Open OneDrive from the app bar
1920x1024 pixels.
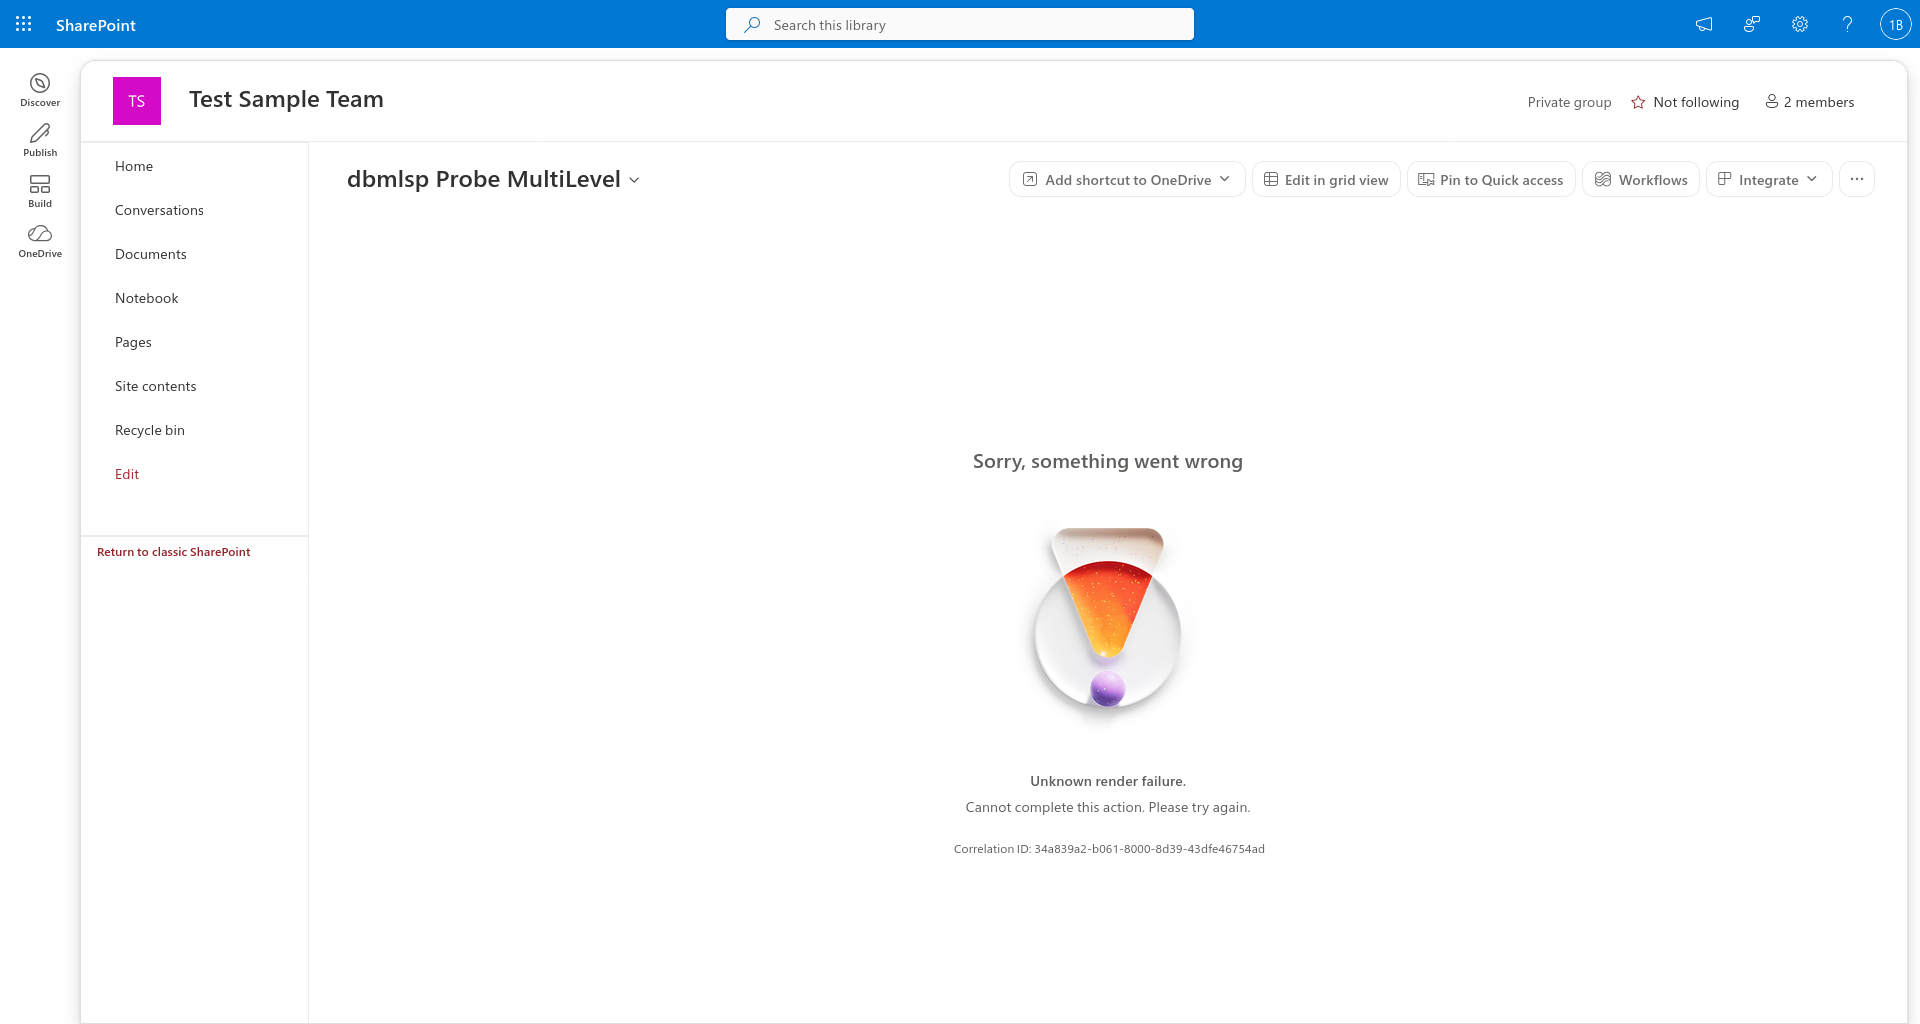click(40, 241)
